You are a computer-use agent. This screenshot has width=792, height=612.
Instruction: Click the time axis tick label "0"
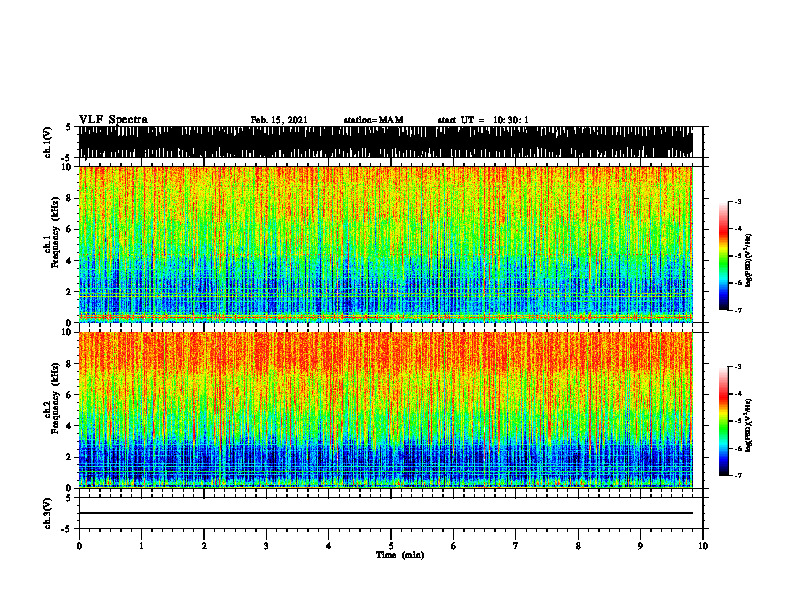point(79,546)
